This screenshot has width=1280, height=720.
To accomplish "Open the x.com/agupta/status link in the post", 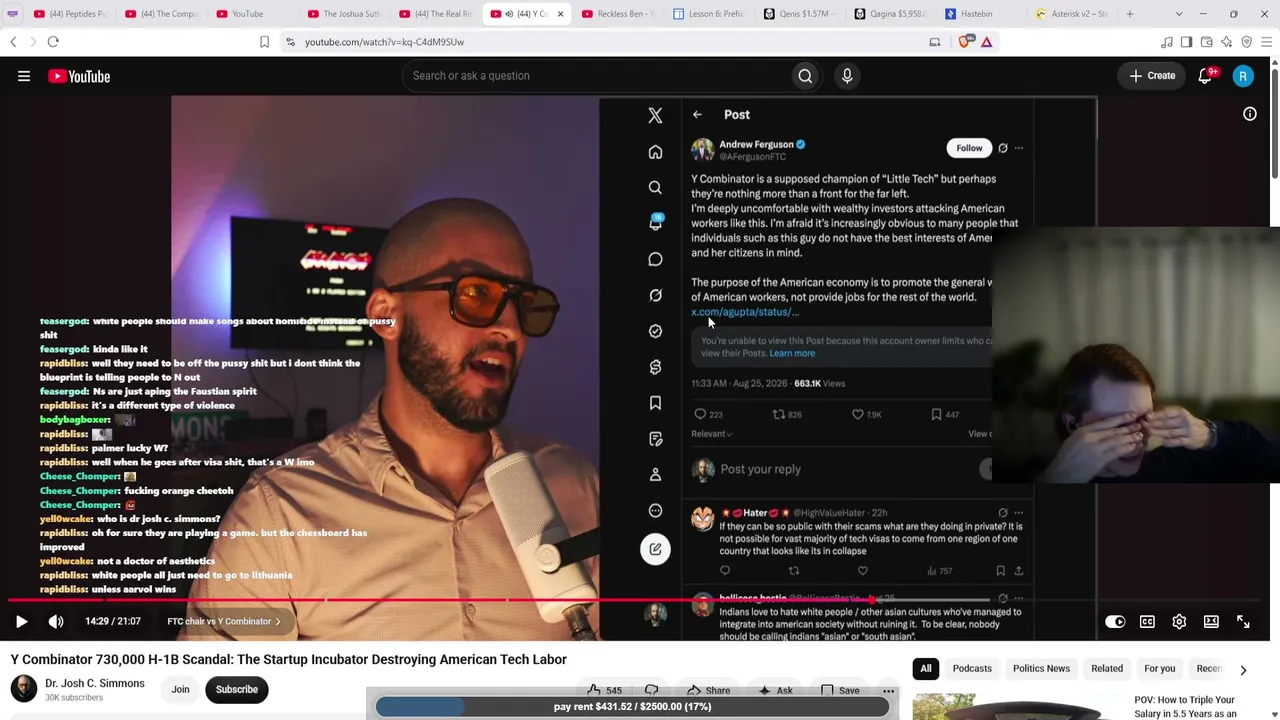I will click(745, 312).
